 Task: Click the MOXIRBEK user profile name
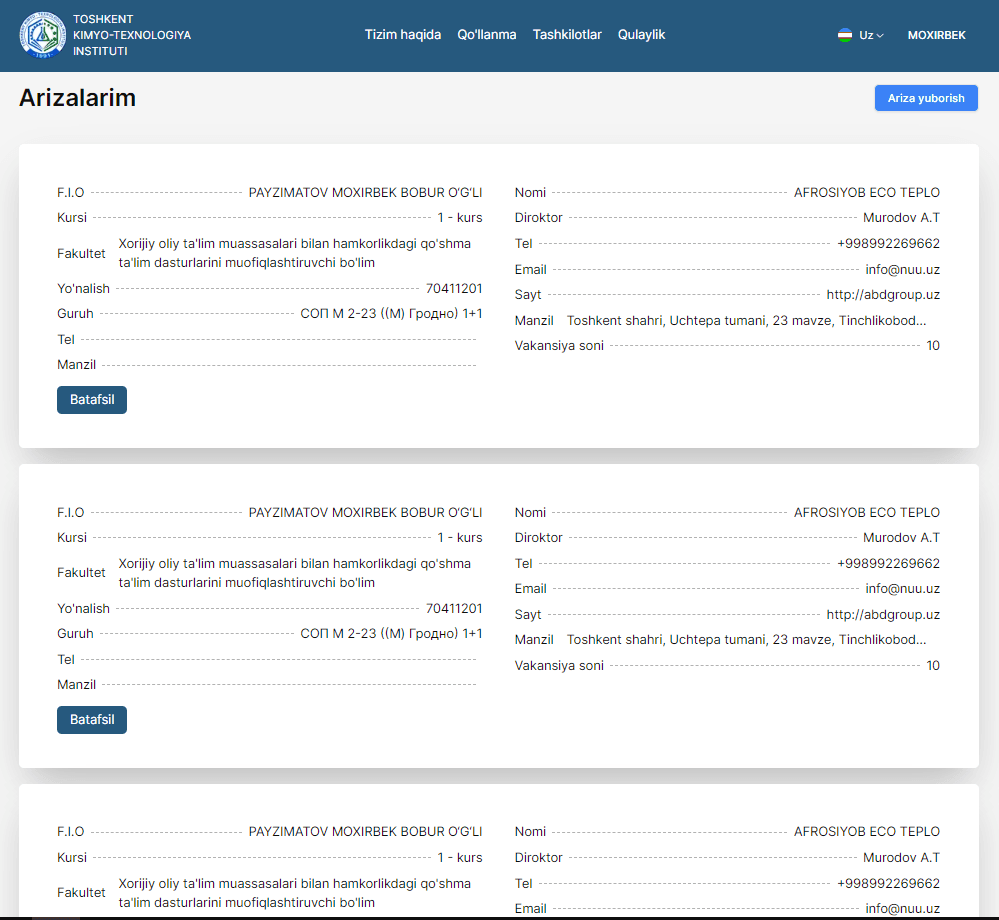point(936,35)
